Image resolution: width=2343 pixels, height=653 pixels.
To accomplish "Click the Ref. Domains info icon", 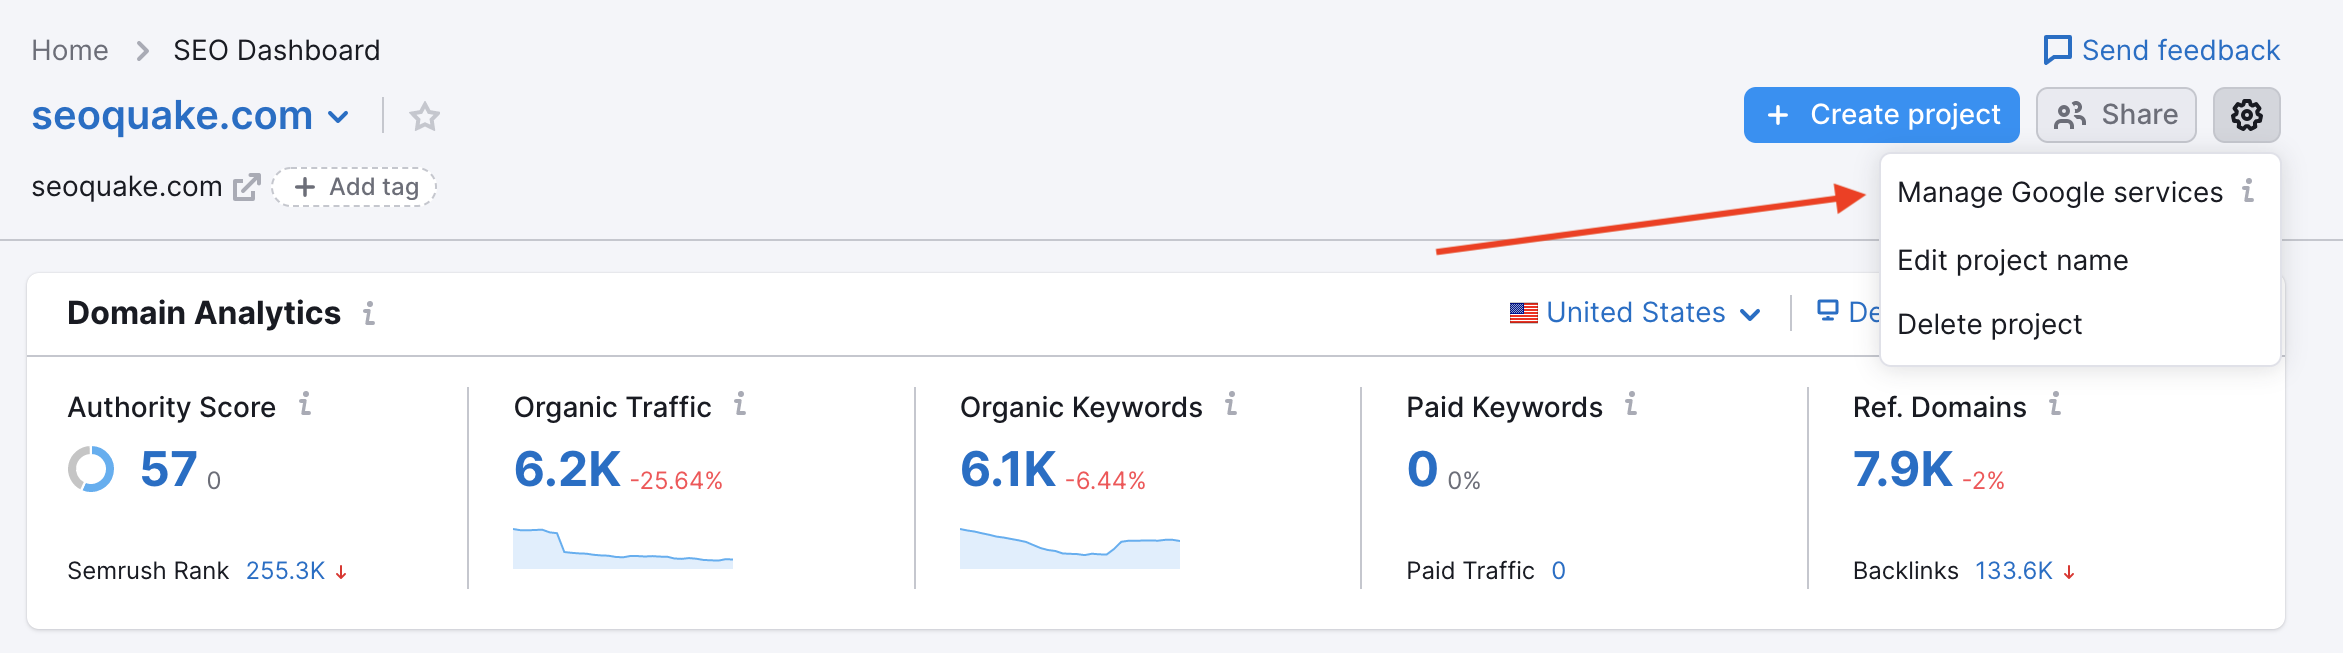I will click(2055, 404).
